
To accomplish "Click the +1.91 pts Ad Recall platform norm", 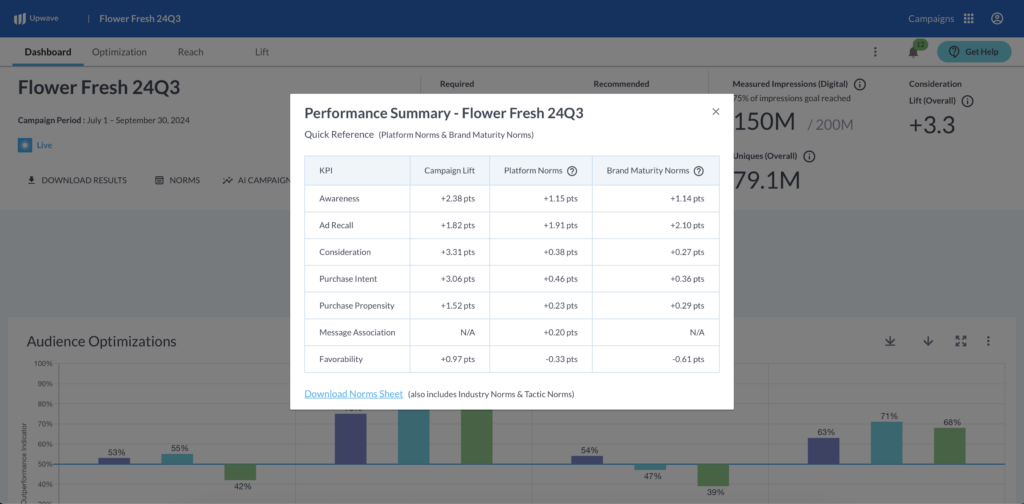I will [x=541, y=225].
